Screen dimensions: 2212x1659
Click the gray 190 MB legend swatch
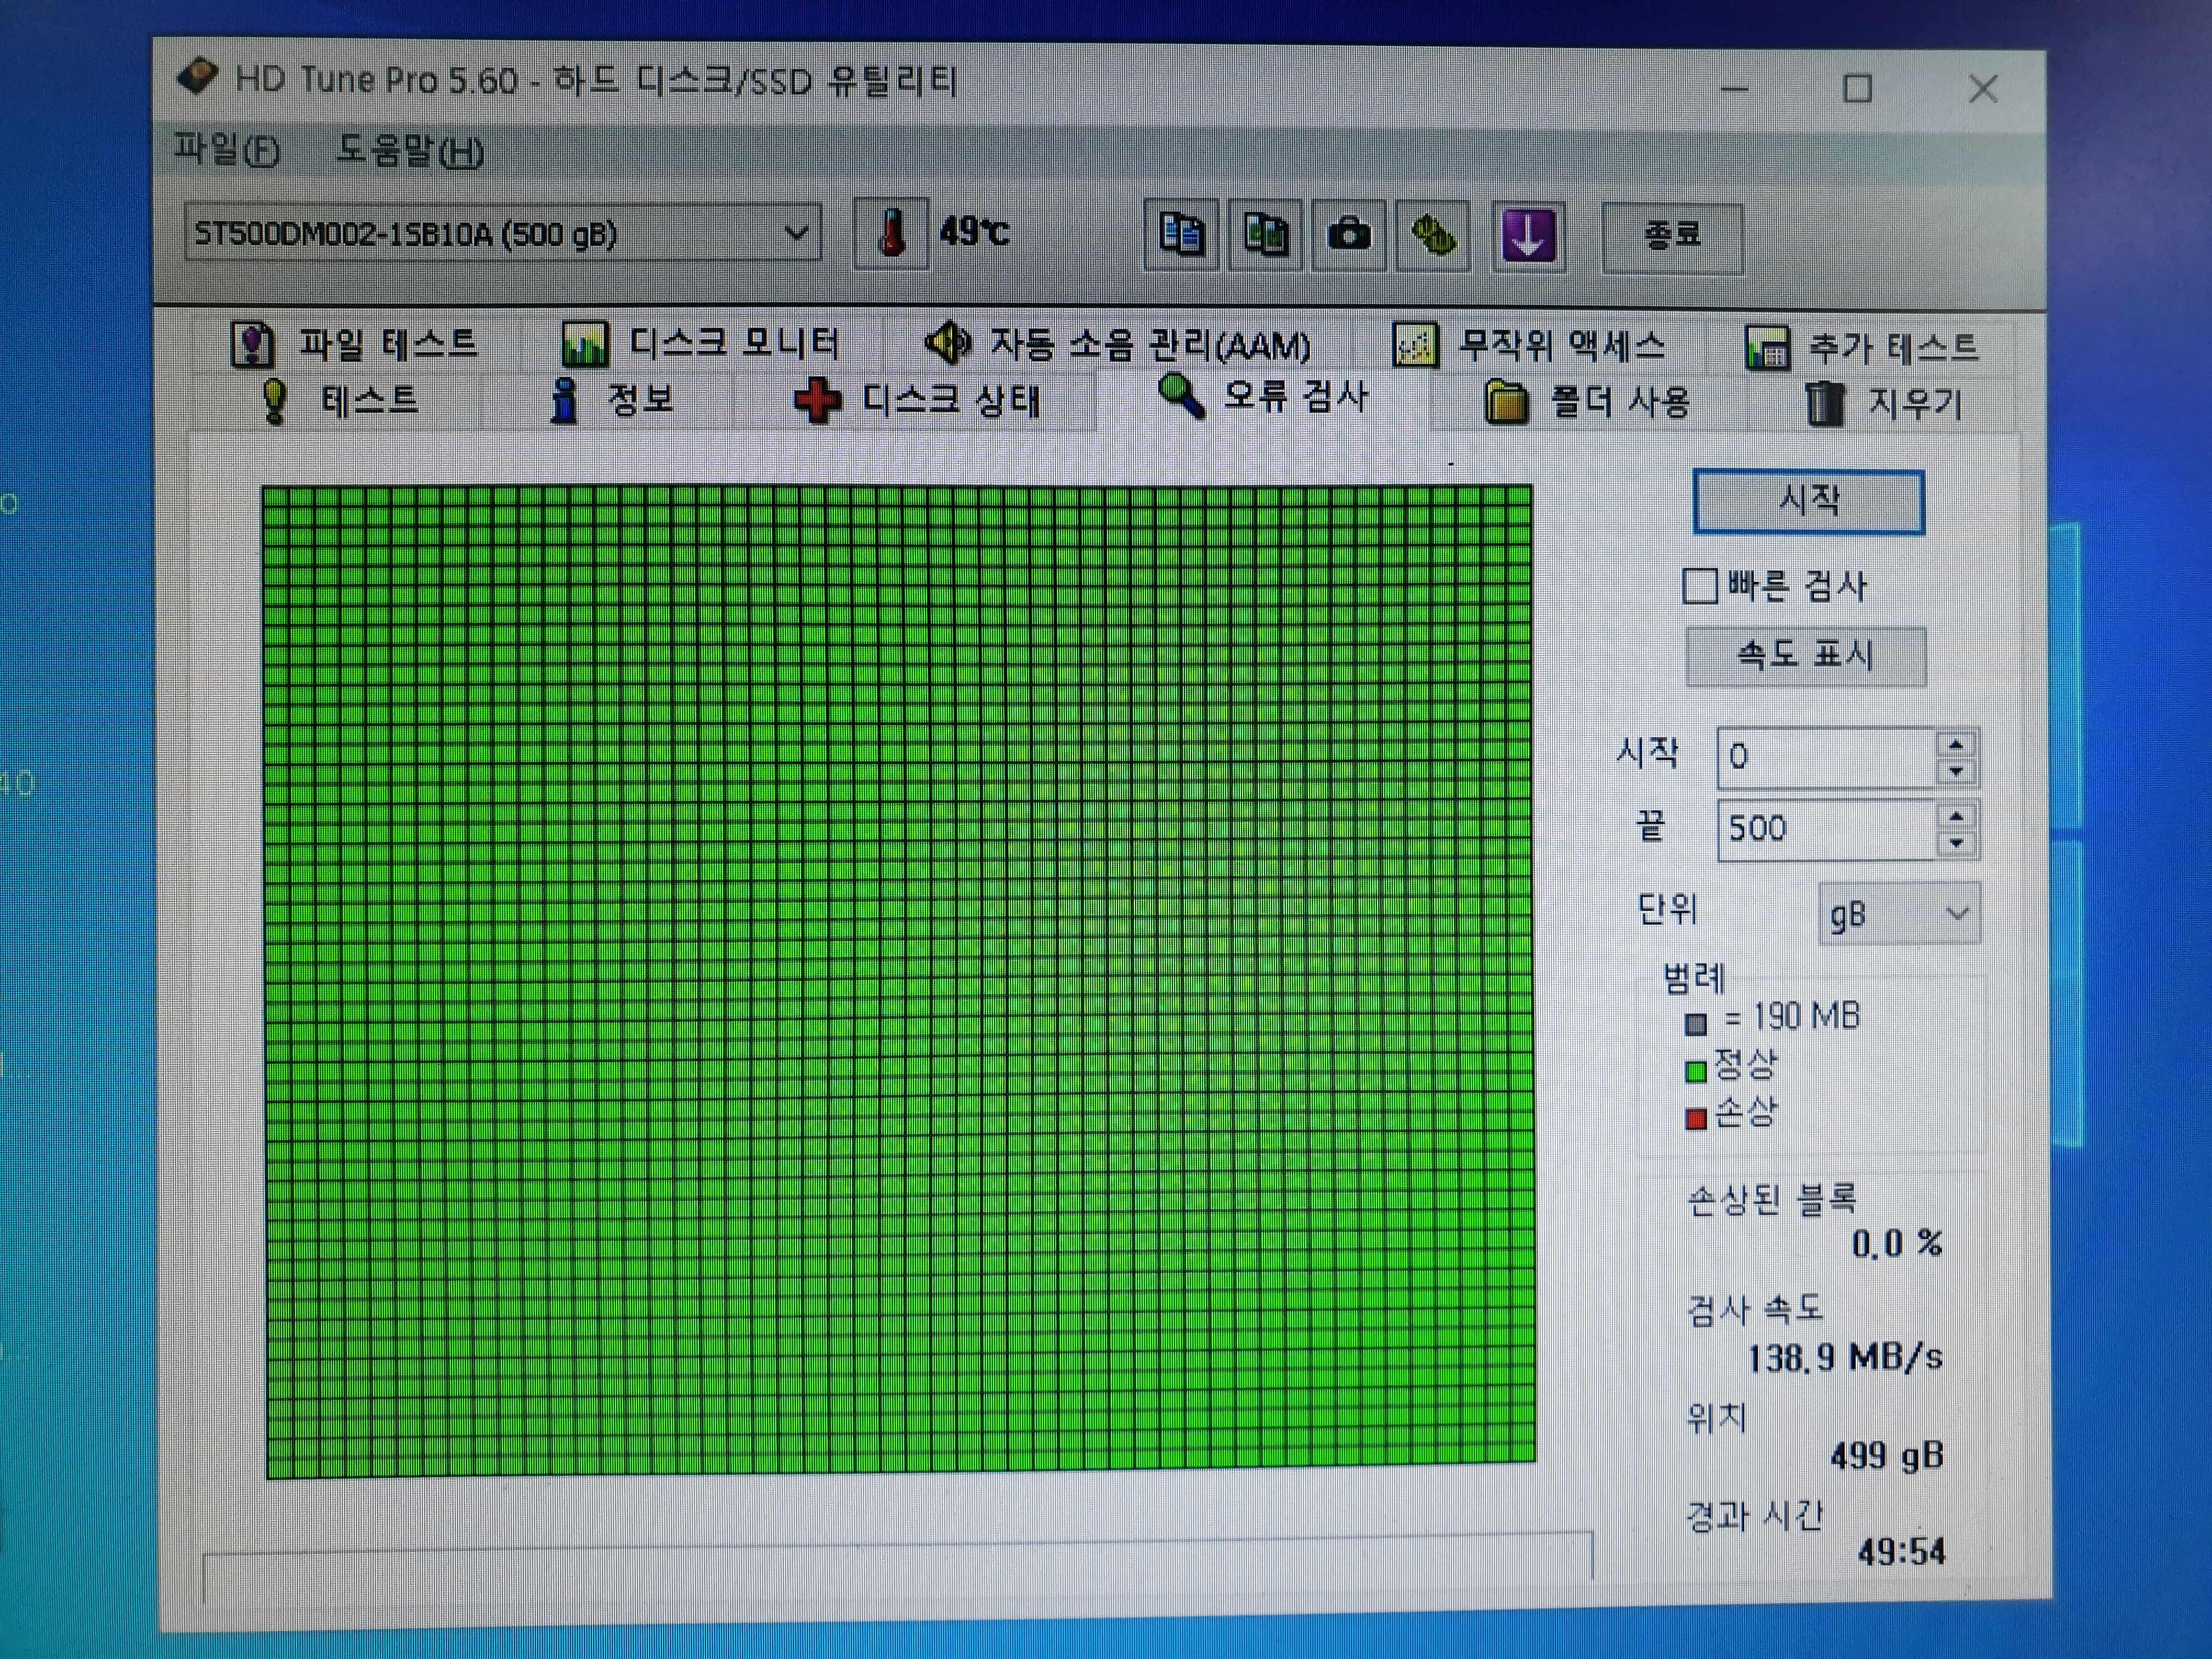coord(1696,1024)
